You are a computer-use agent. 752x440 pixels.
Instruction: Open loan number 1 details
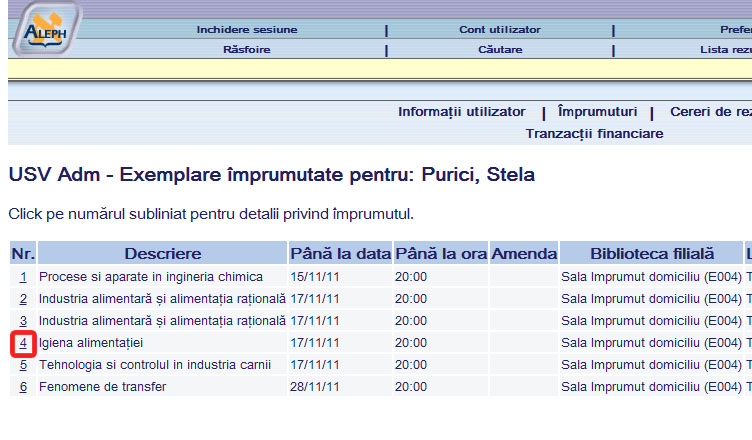point(23,277)
